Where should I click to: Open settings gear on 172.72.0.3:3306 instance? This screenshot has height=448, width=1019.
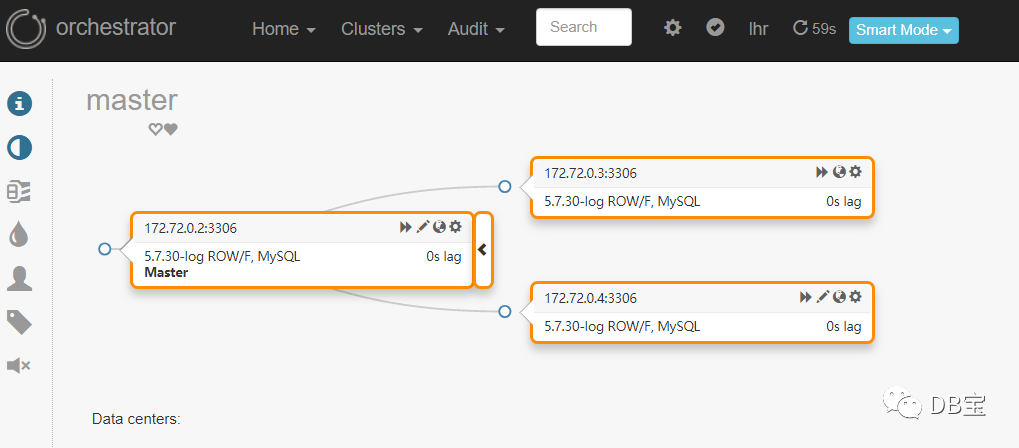[855, 172]
